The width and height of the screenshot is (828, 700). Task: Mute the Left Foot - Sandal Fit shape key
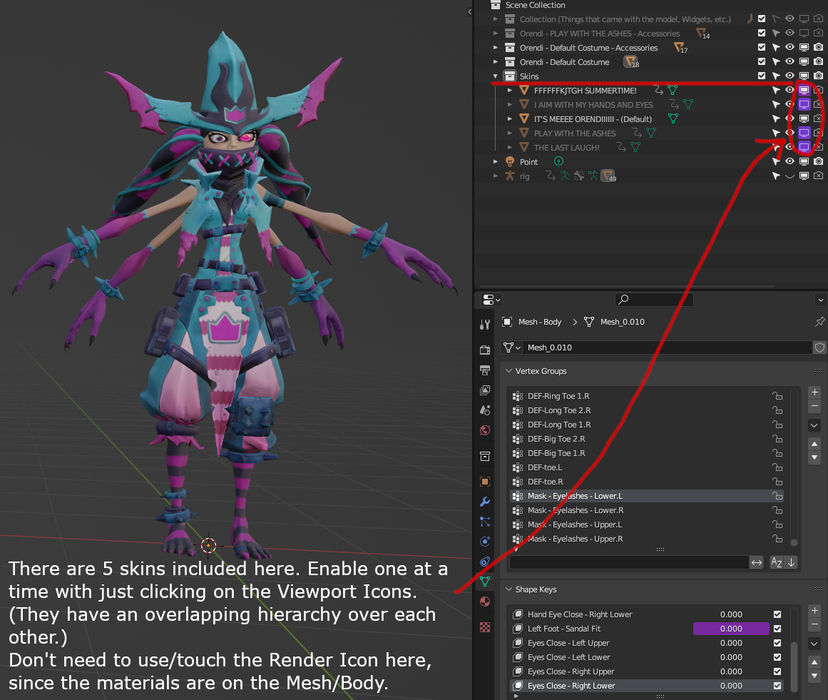777,629
